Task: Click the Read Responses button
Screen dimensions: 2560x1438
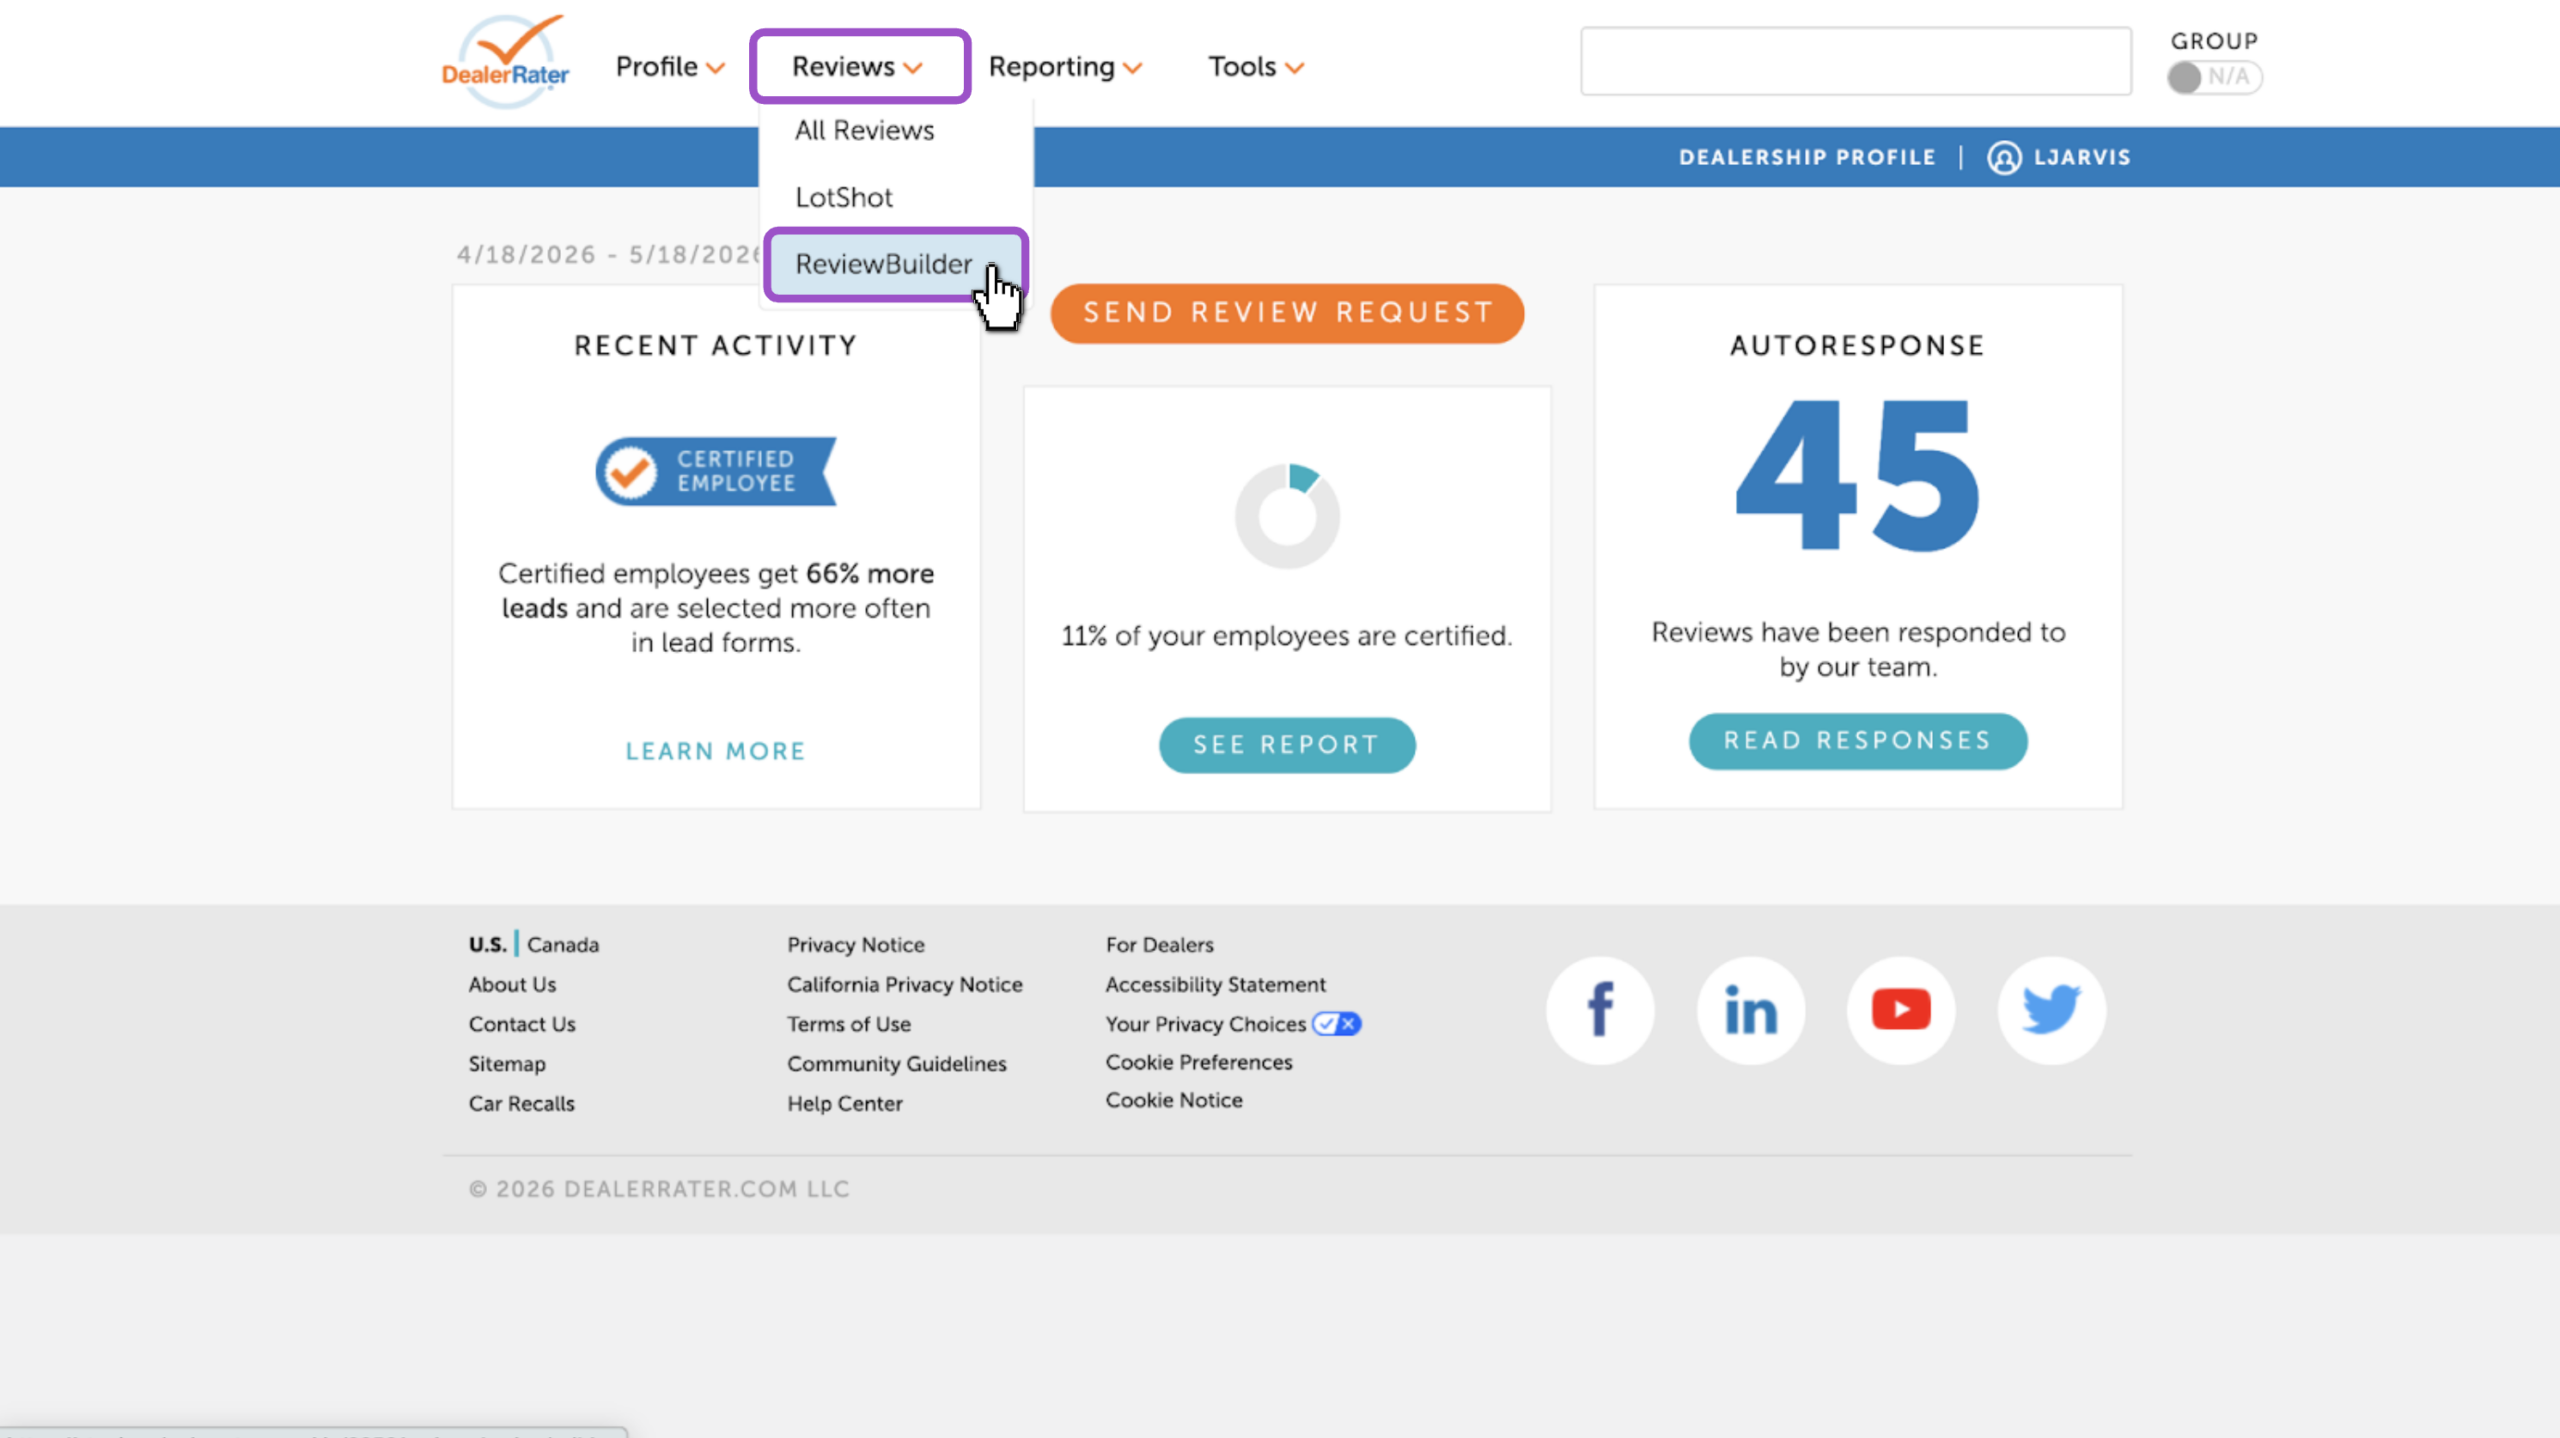Action: 1858,741
